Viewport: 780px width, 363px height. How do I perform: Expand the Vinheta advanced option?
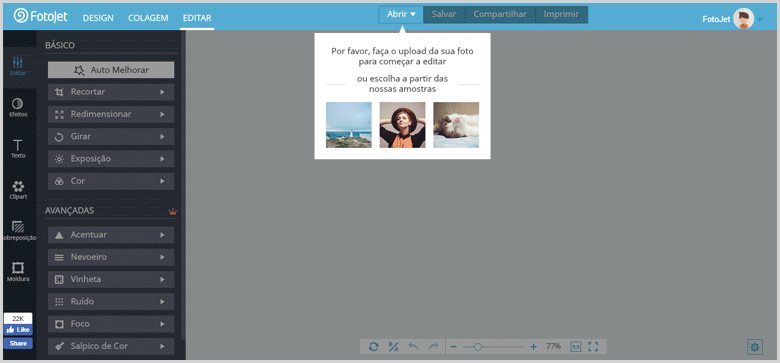(111, 279)
